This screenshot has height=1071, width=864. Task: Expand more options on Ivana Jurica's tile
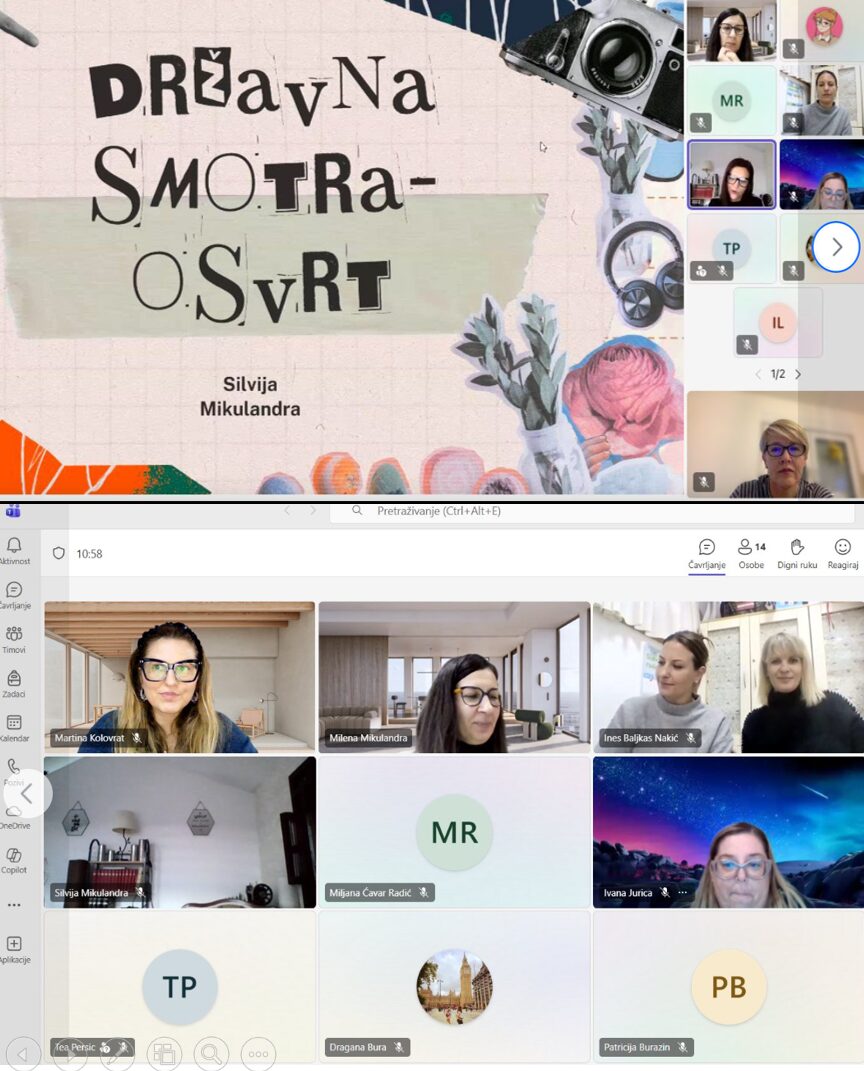pos(683,892)
